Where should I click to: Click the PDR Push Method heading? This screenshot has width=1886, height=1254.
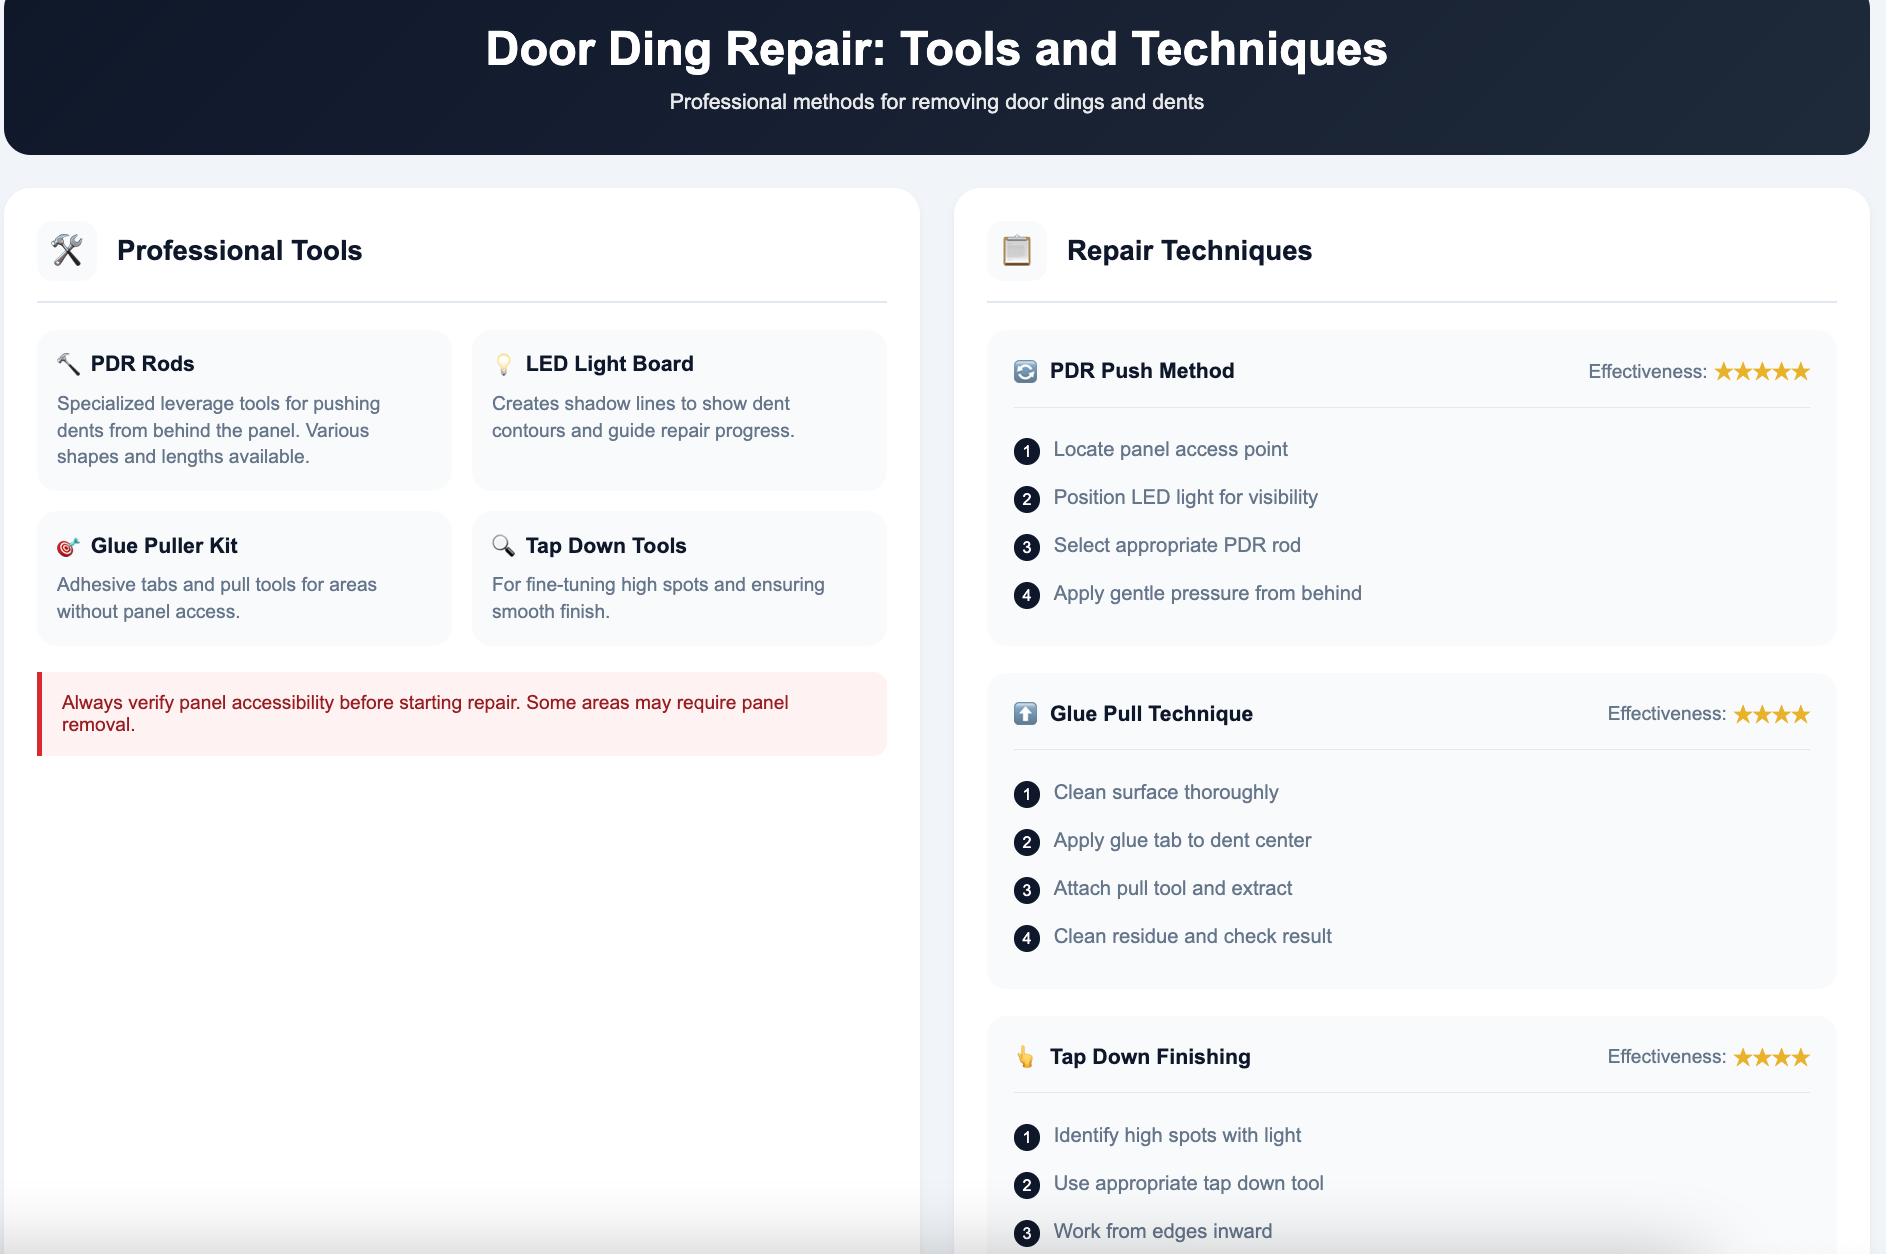(x=1141, y=371)
